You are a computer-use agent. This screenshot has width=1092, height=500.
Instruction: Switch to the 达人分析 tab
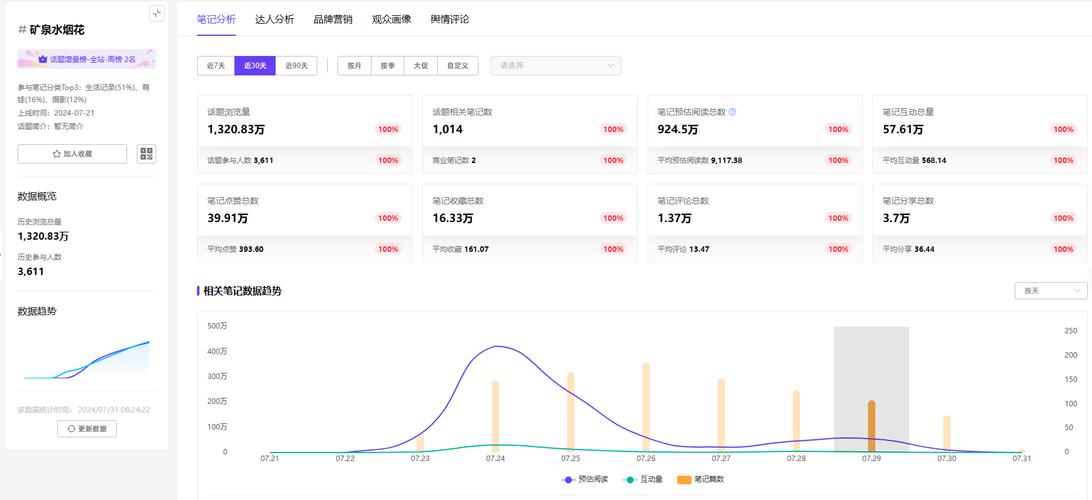click(274, 19)
